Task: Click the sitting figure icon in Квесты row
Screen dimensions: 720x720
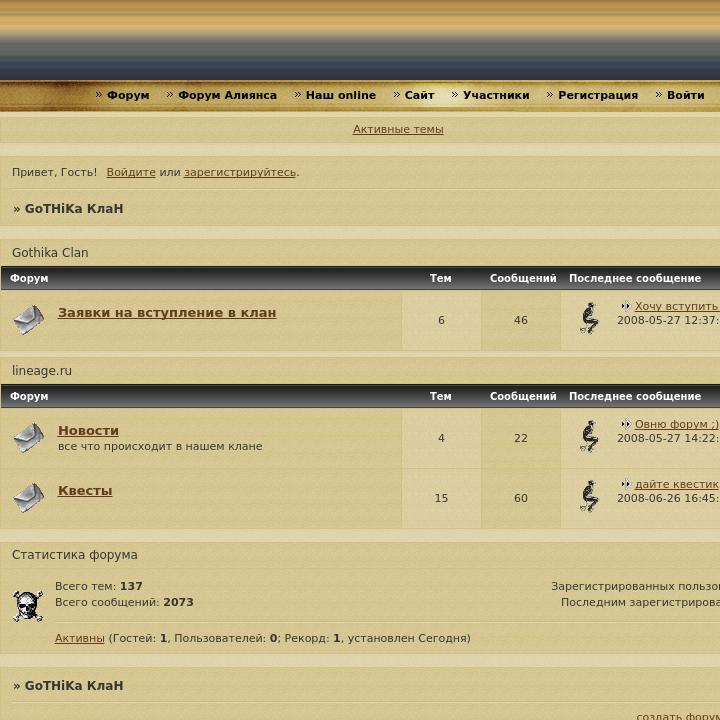Action: pos(590,496)
